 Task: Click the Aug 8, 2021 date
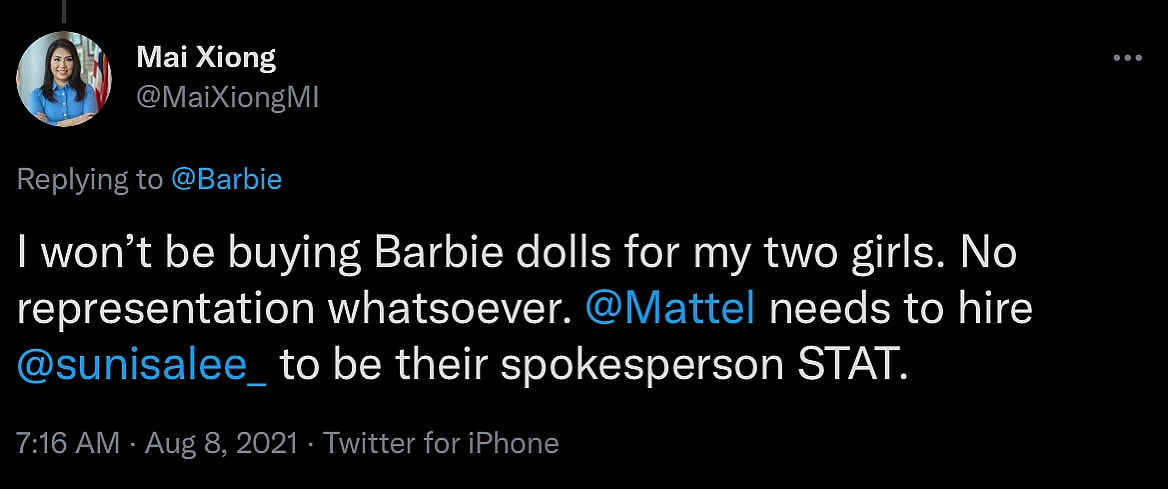[221, 443]
